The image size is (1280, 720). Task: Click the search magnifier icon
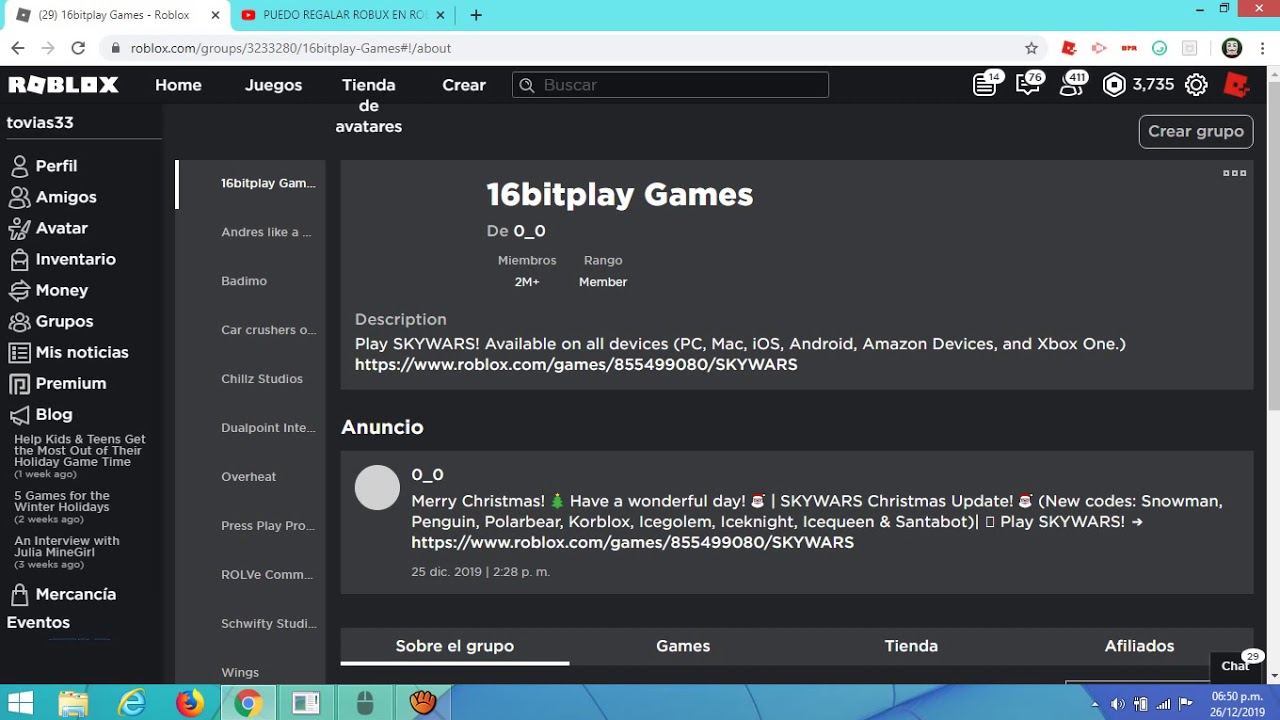click(527, 85)
